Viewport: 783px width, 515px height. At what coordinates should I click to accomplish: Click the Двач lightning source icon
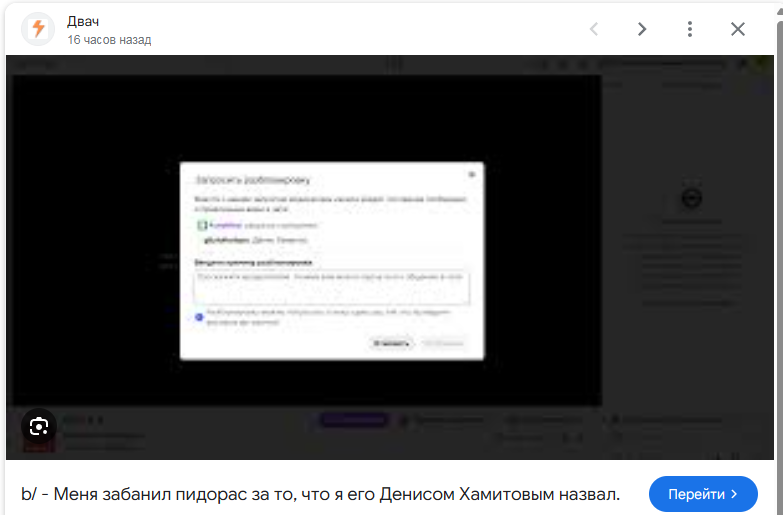click(x=38, y=29)
